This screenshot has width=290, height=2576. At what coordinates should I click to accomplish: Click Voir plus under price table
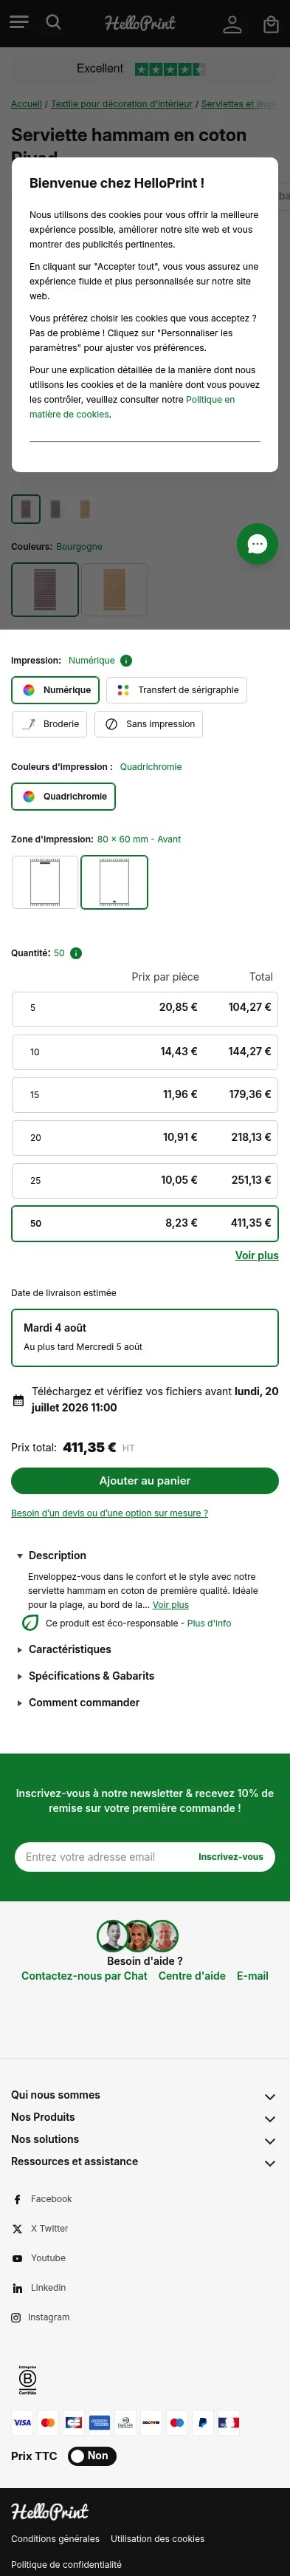click(257, 1255)
